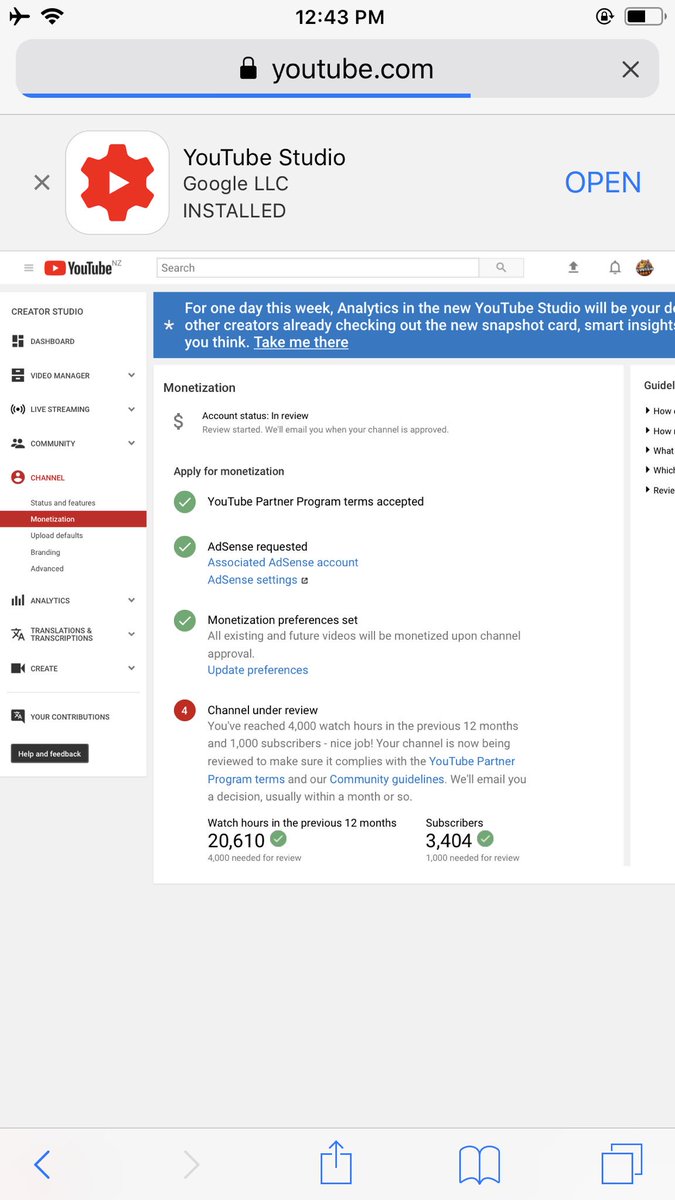The height and width of the screenshot is (1200, 675).
Task: Click the Your Contributions icon
Action: pos(18,717)
